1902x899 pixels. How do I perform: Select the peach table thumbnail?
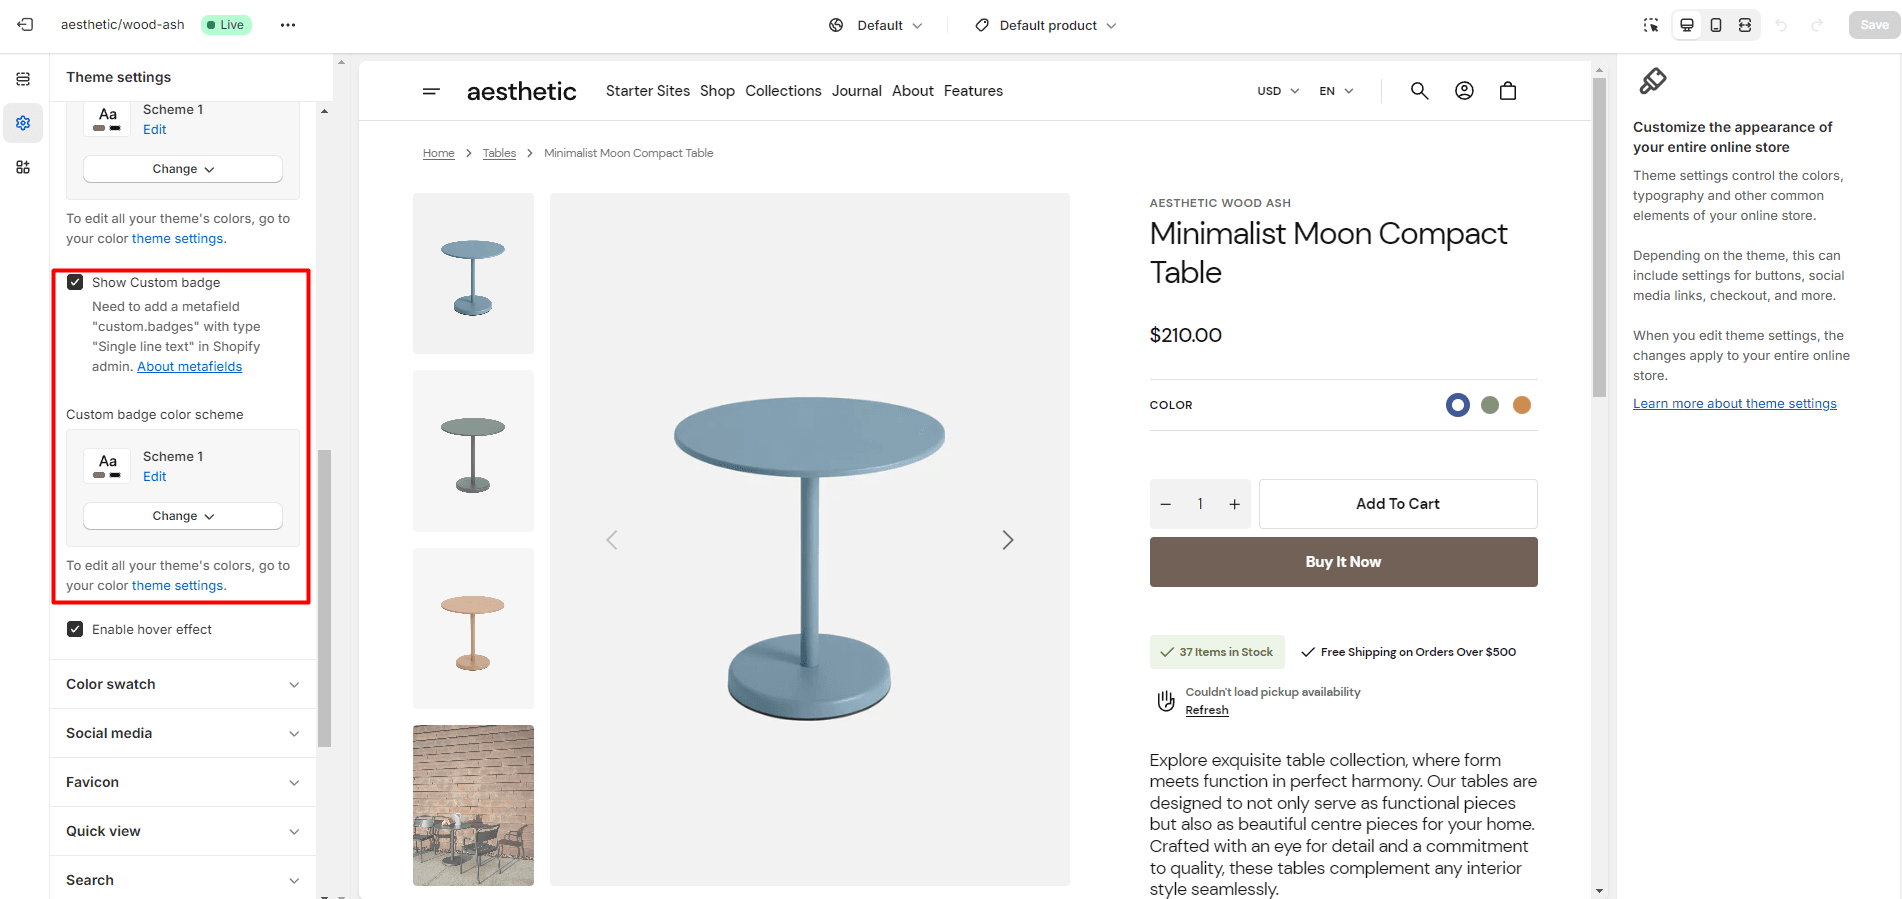(x=473, y=628)
